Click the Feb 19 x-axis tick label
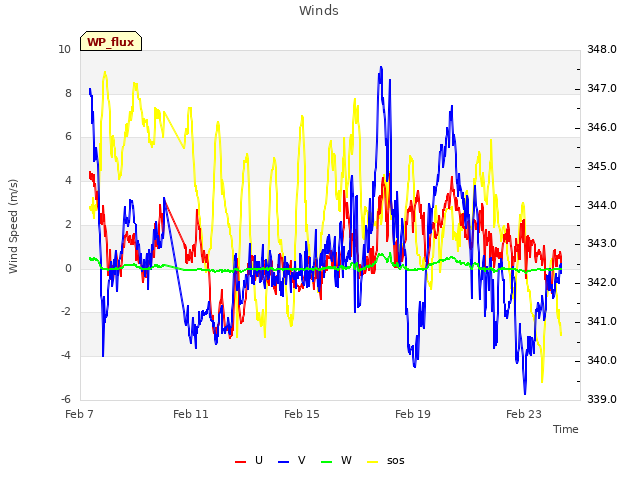The width and height of the screenshot is (640, 480). pos(413,414)
